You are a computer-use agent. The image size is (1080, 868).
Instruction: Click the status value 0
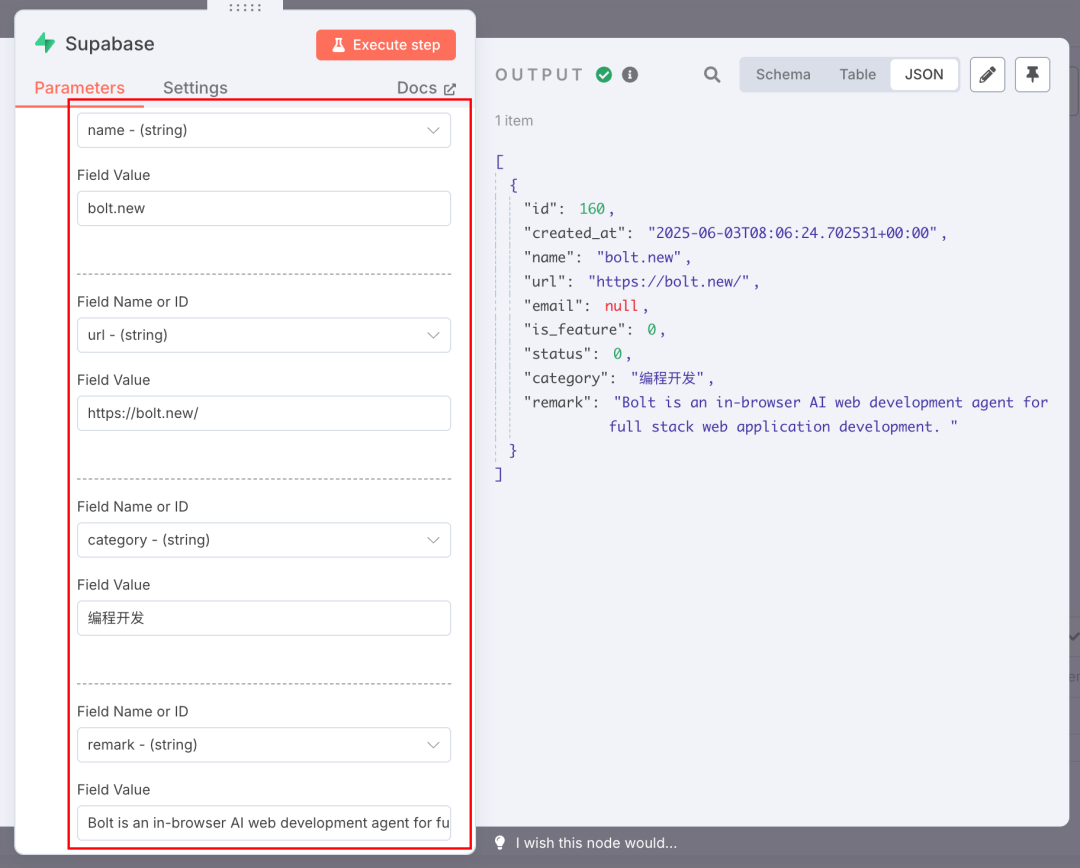[x=617, y=354]
